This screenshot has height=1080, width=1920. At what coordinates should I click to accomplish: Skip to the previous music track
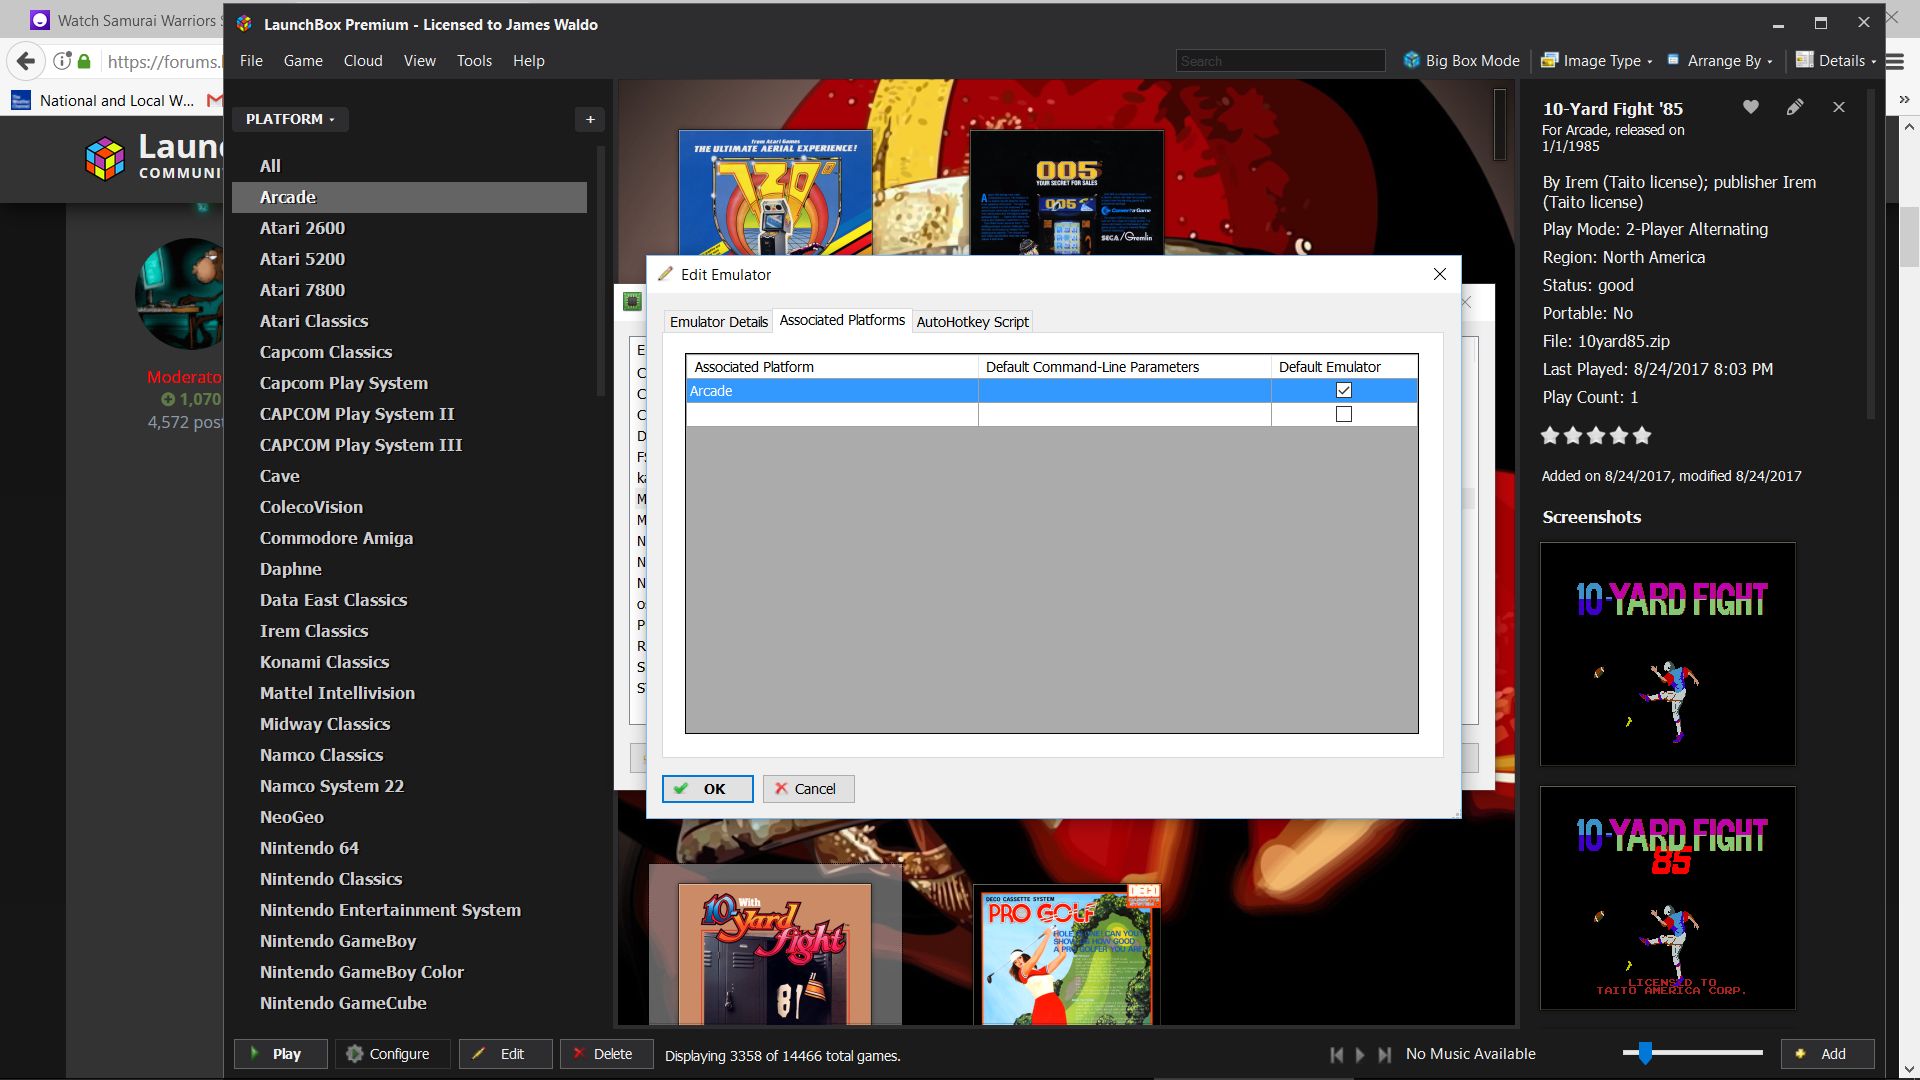[1336, 1054]
